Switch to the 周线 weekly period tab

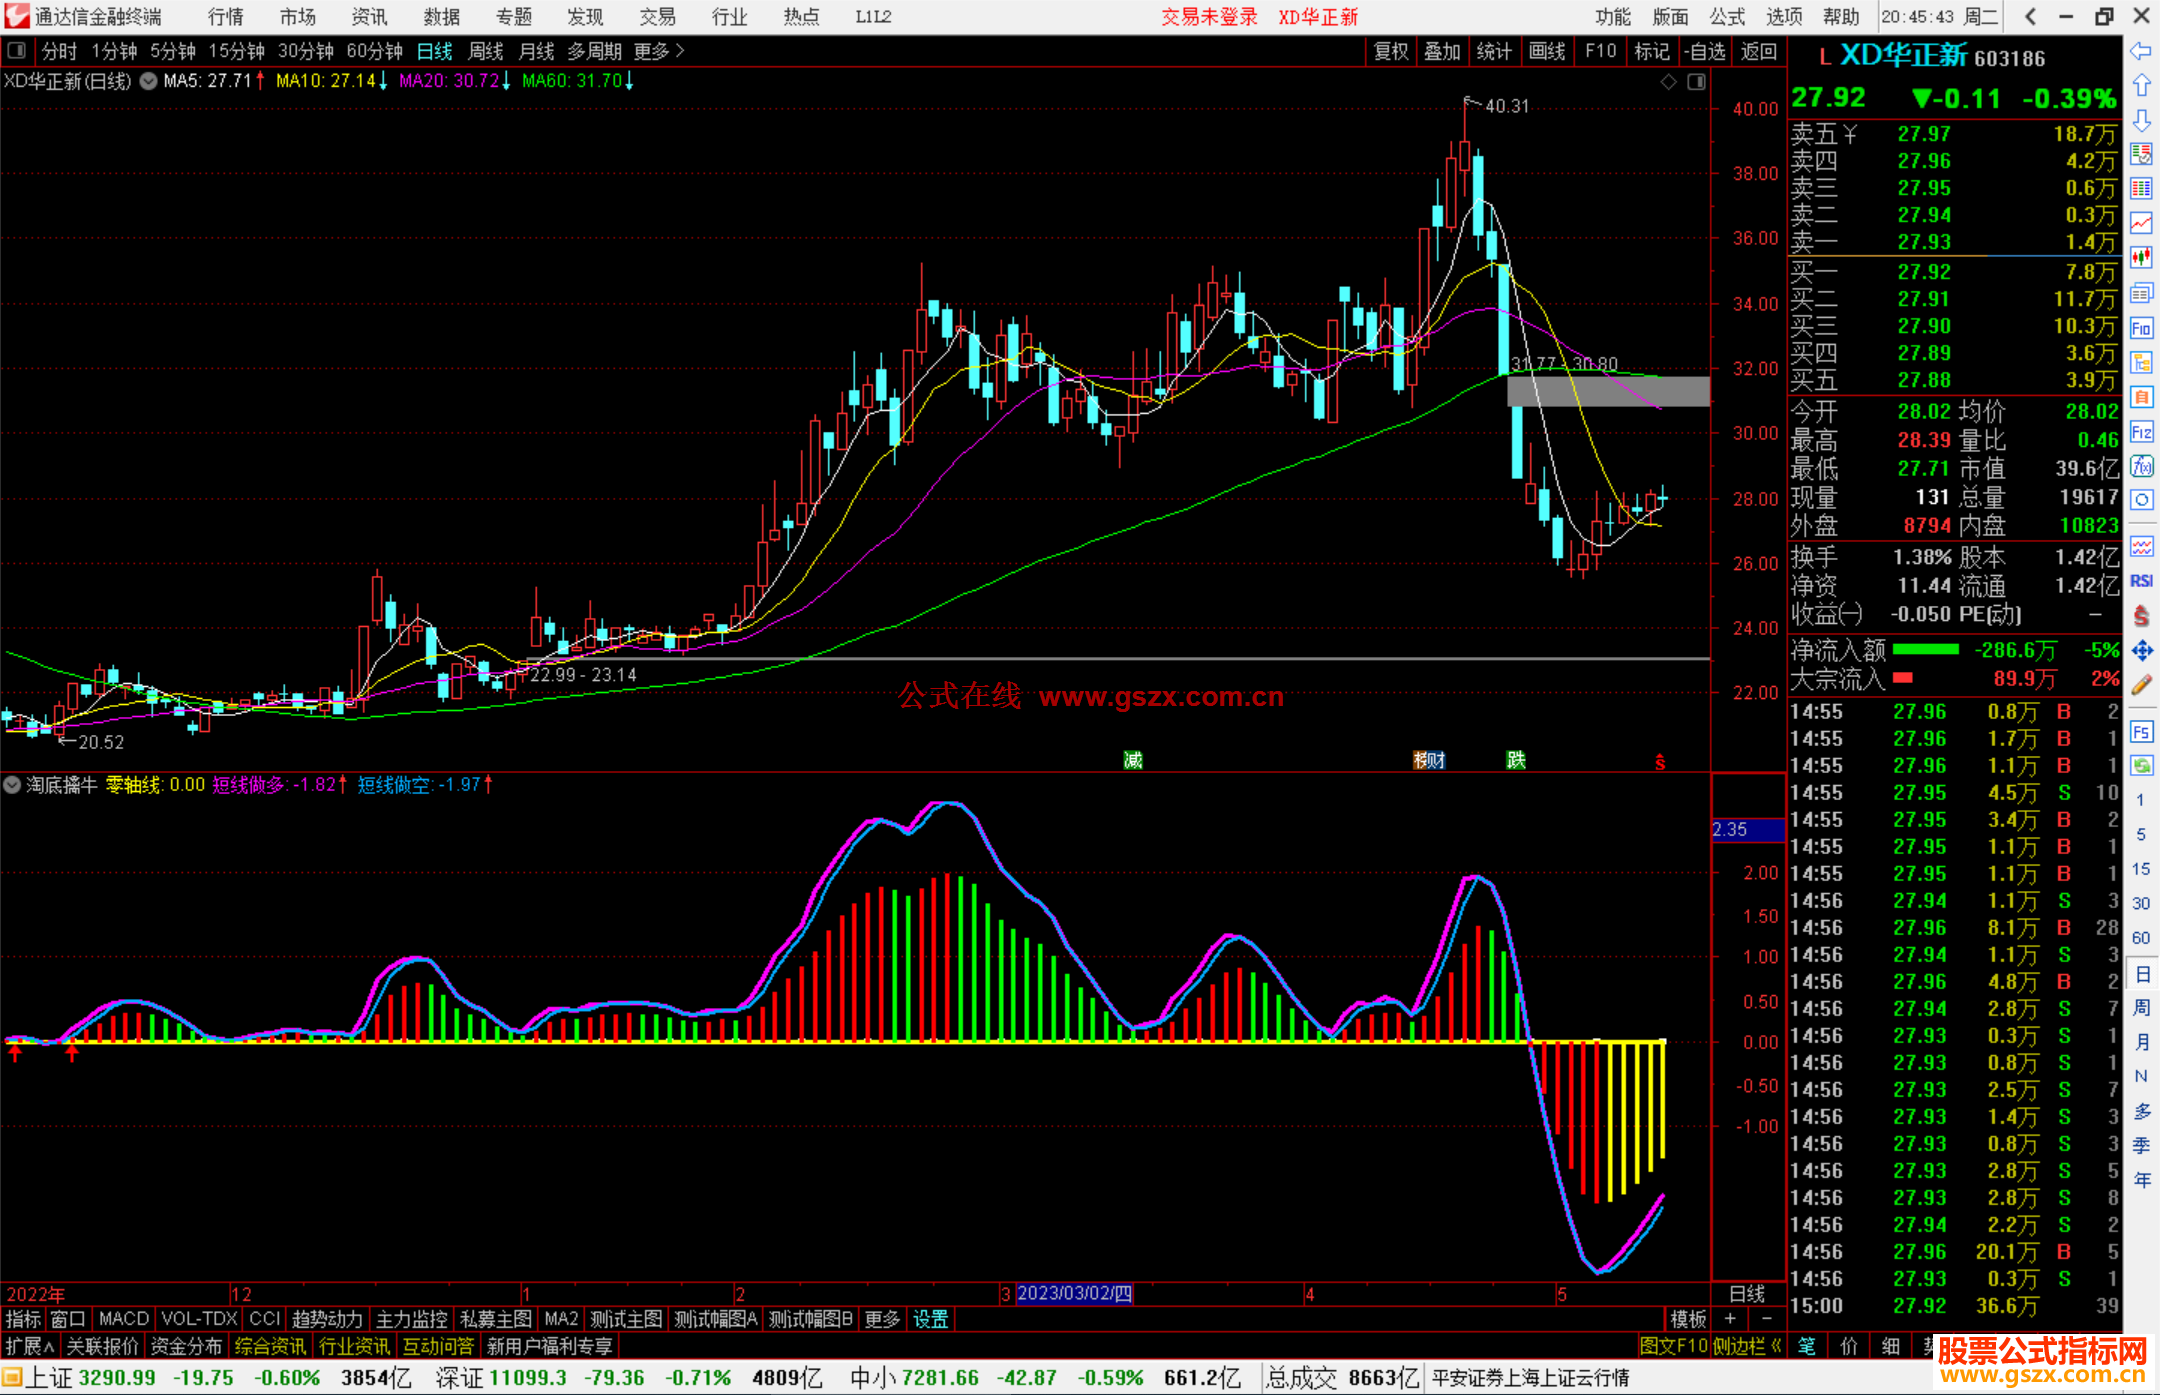[x=485, y=51]
